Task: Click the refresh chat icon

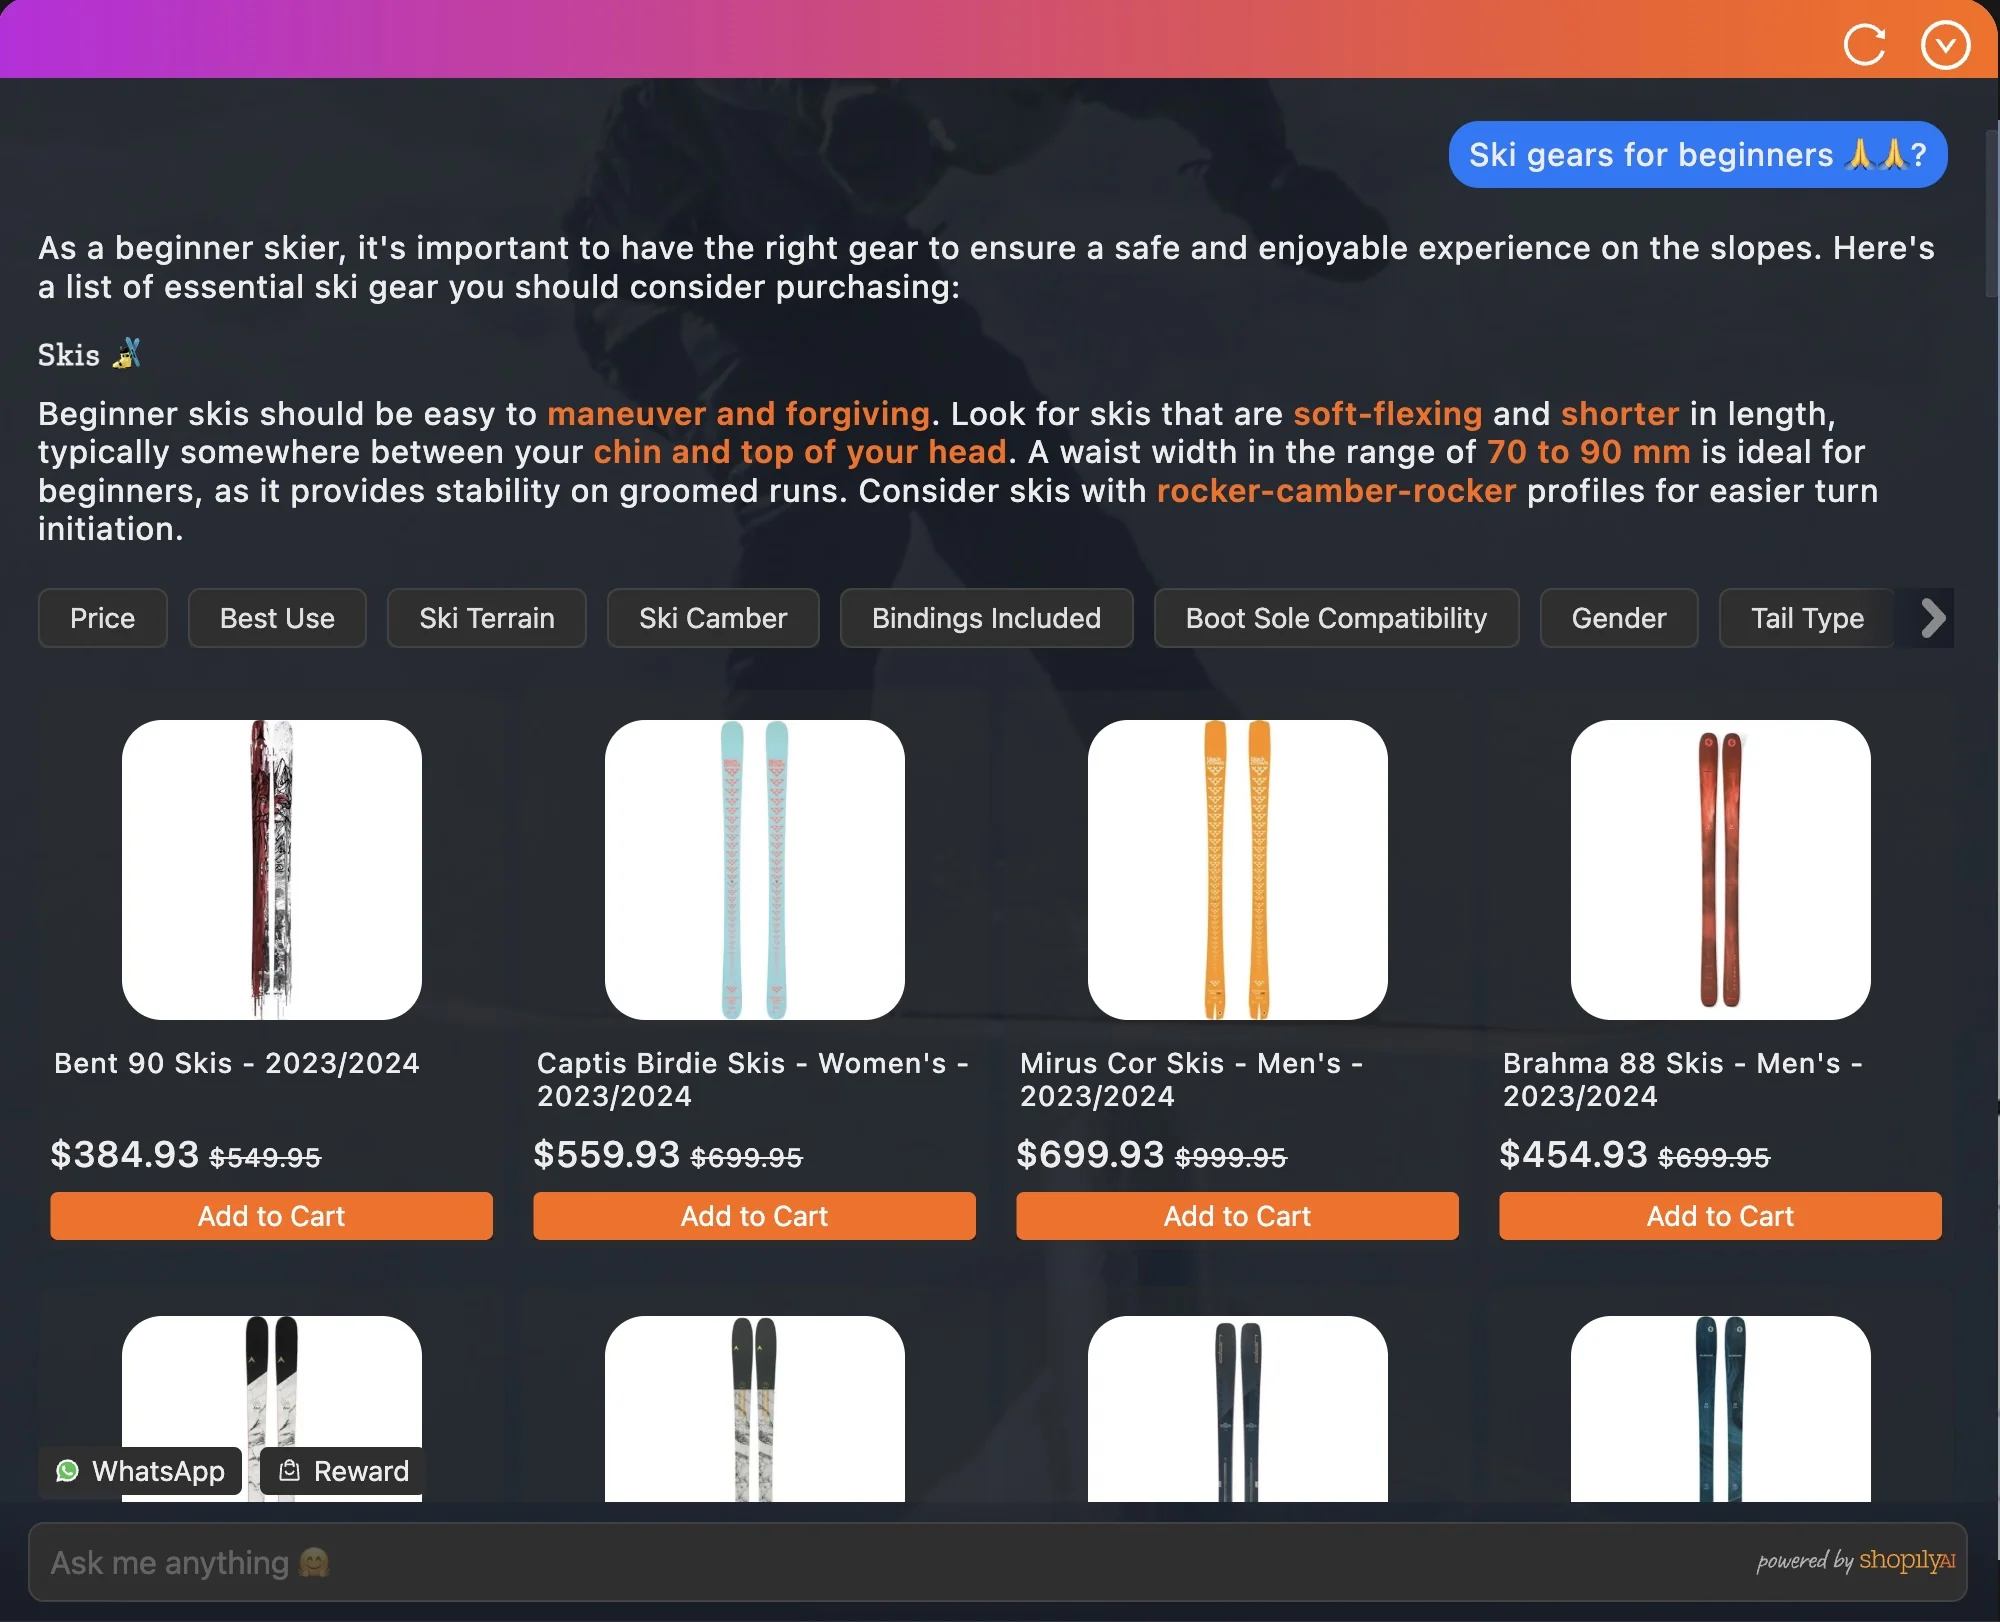Action: coord(1864,45)
